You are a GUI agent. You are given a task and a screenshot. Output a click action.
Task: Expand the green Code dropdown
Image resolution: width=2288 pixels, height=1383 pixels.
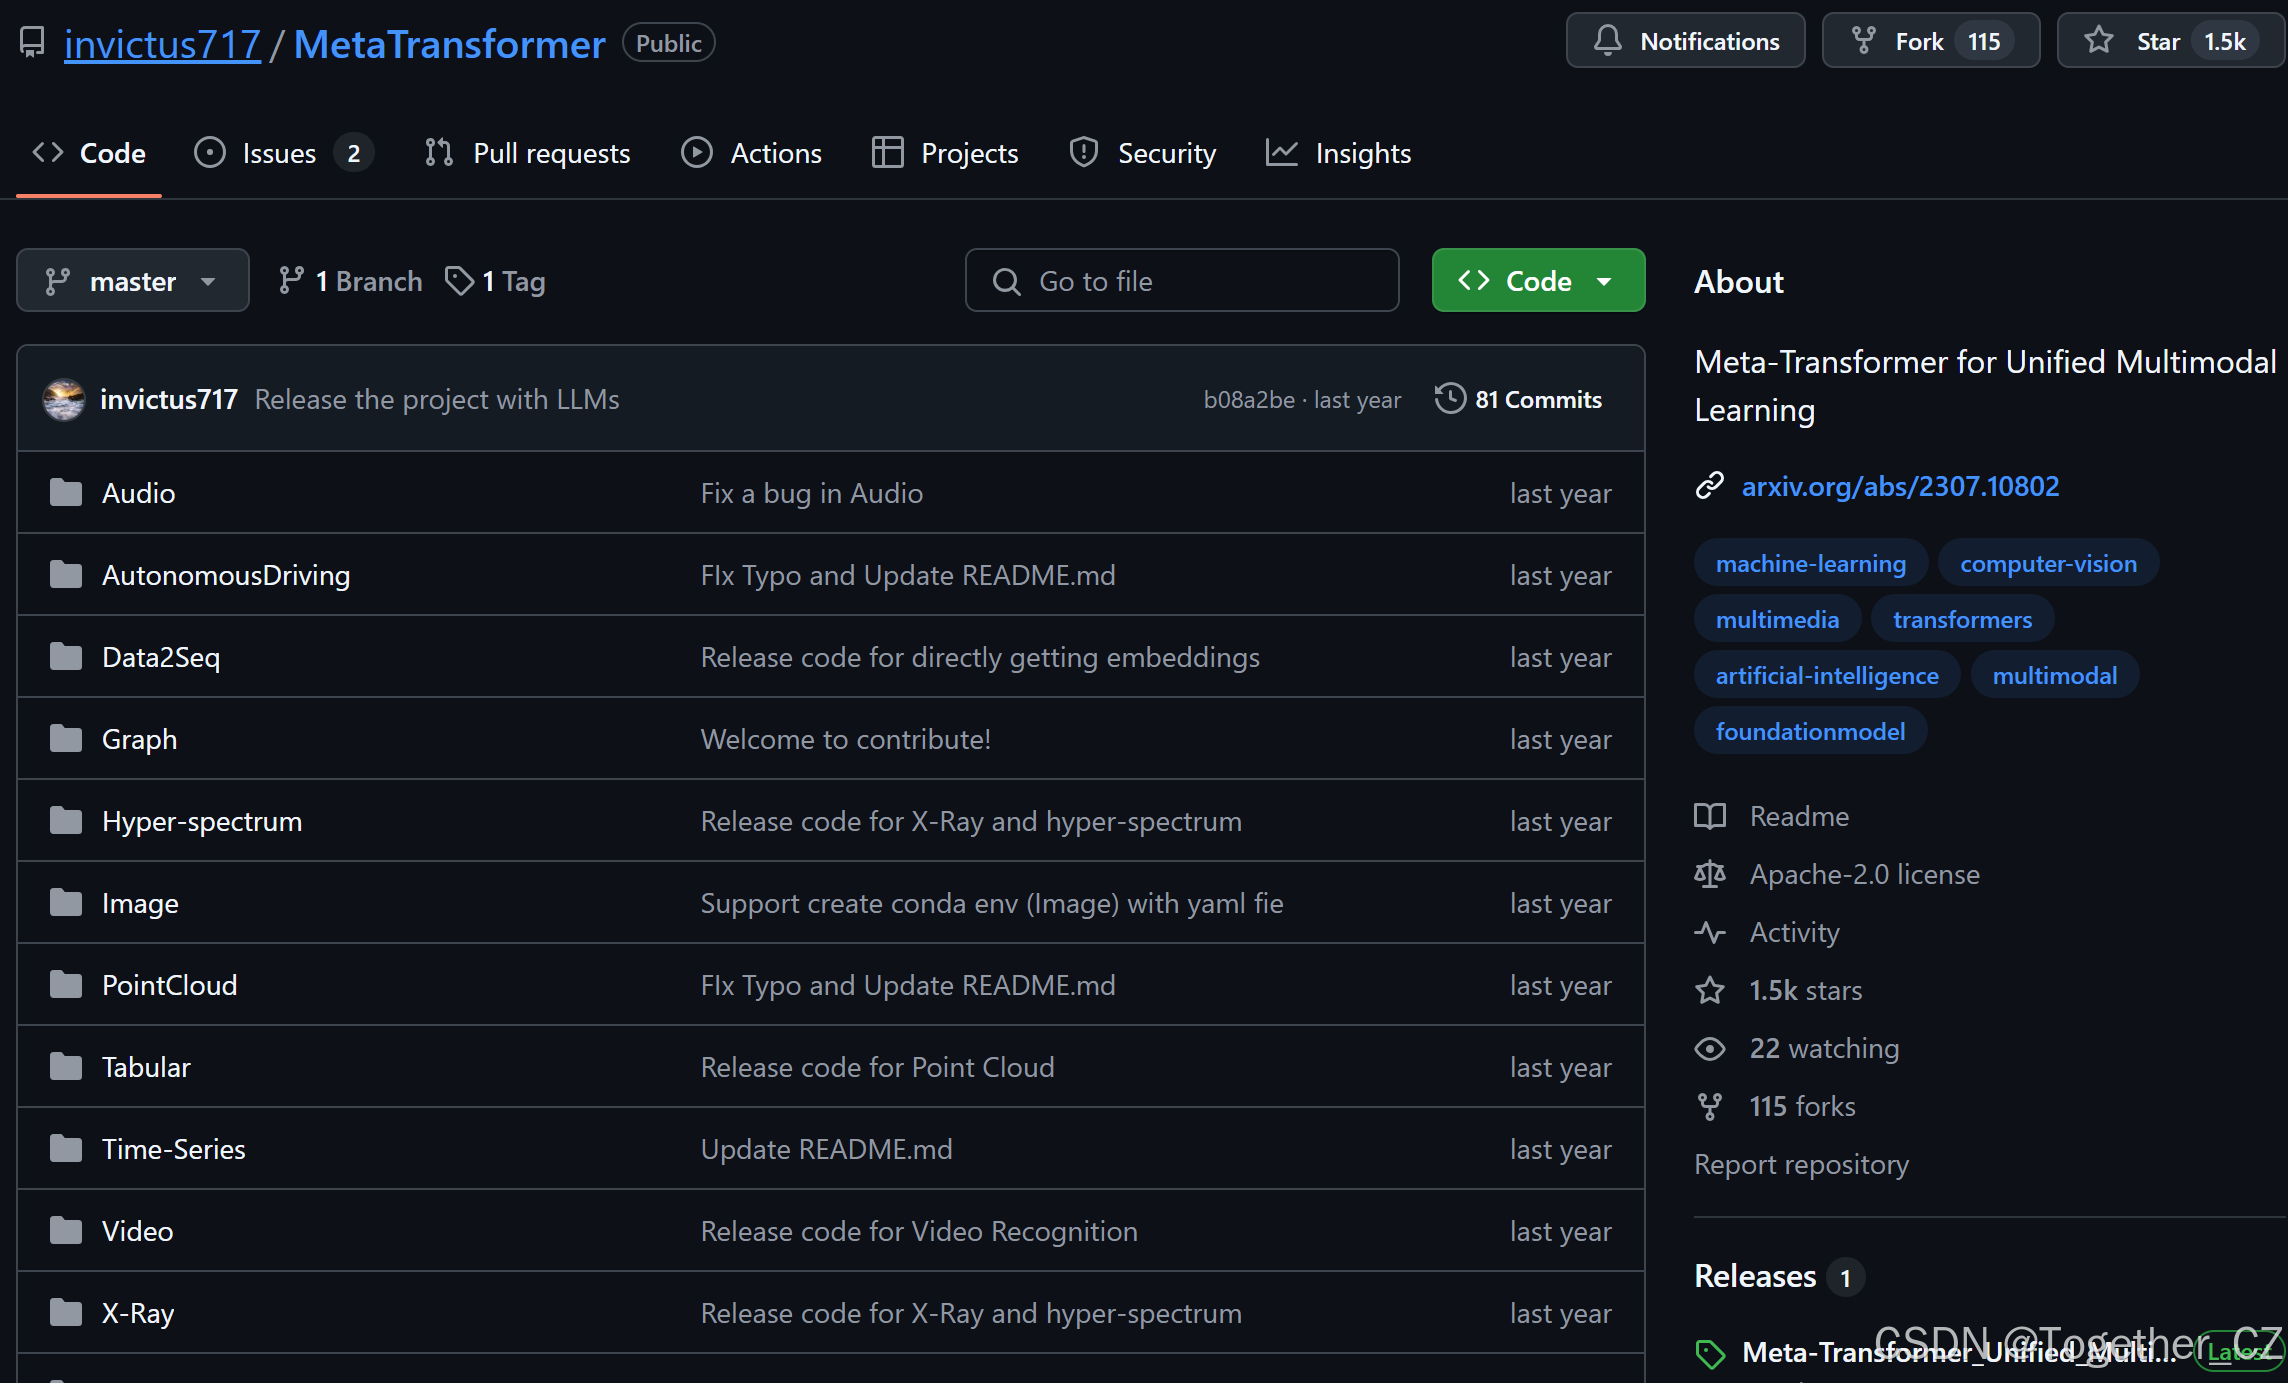coord(1537,281)
